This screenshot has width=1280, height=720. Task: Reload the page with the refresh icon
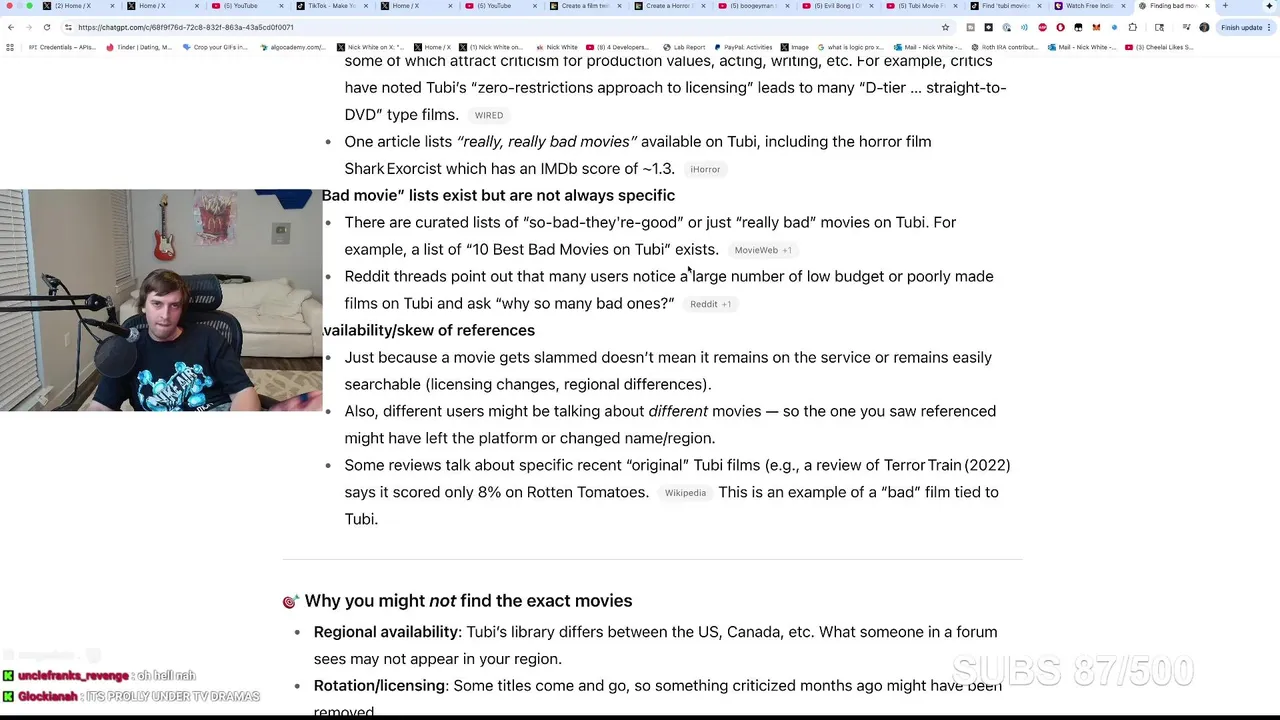point(46,27)
